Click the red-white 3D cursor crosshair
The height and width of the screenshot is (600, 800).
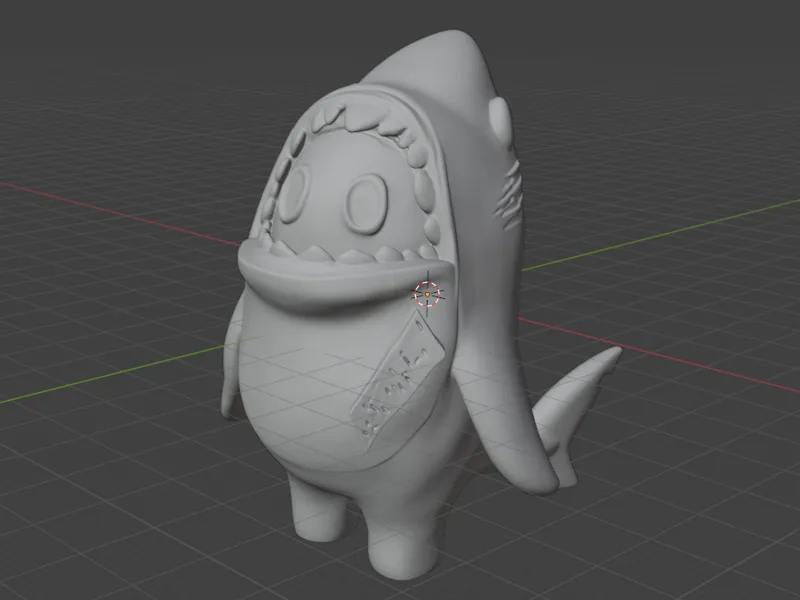point(427,294)
